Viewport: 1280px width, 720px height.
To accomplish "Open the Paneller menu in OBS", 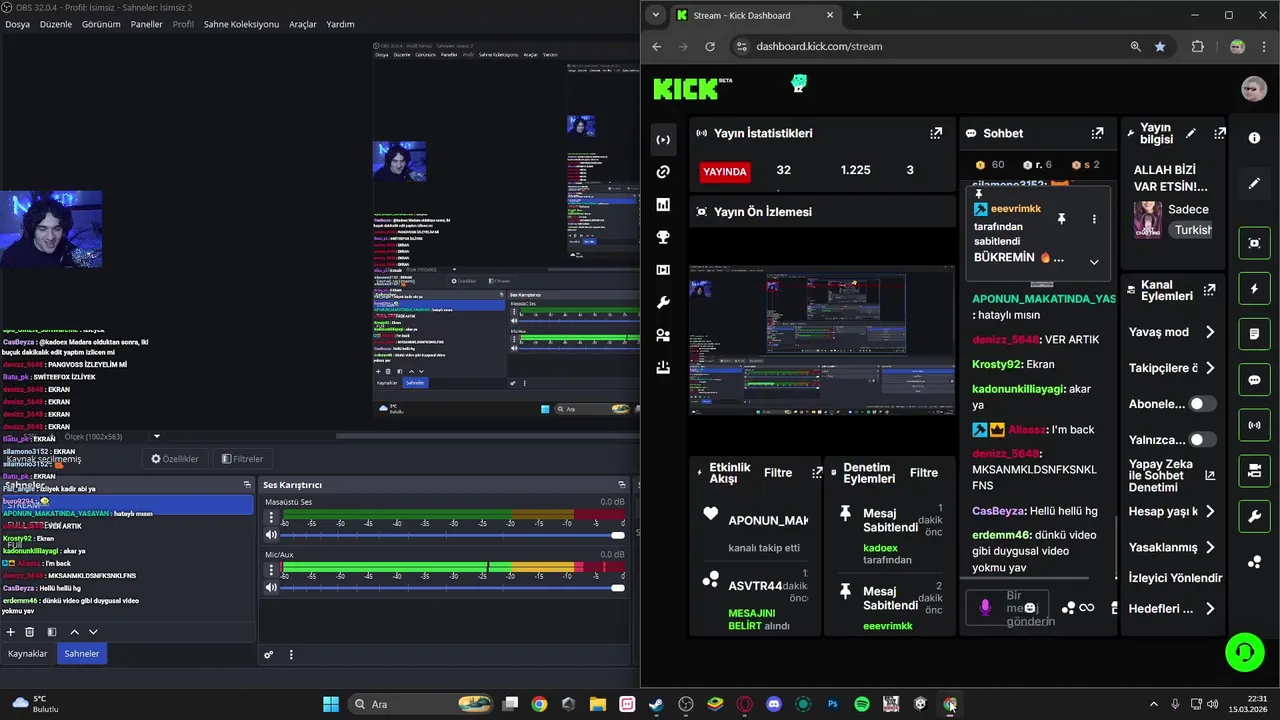I will [146, 24].
